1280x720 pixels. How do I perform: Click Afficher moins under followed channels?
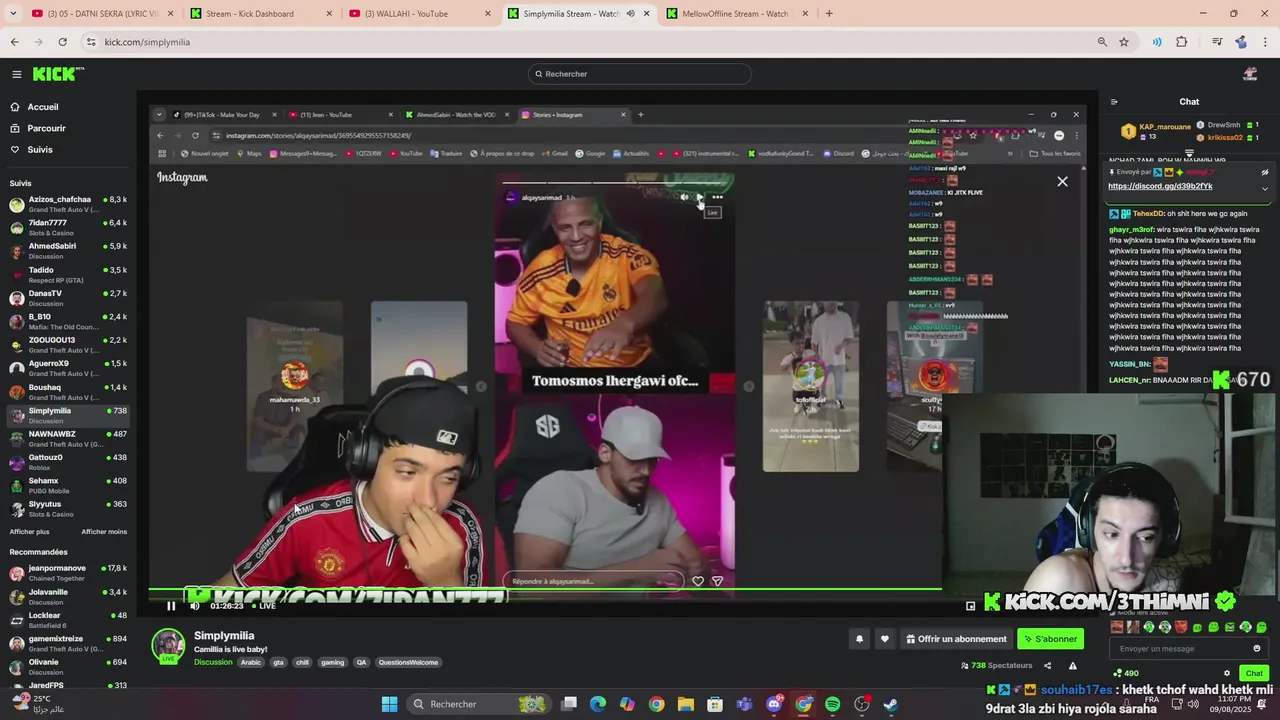[104, 532]
